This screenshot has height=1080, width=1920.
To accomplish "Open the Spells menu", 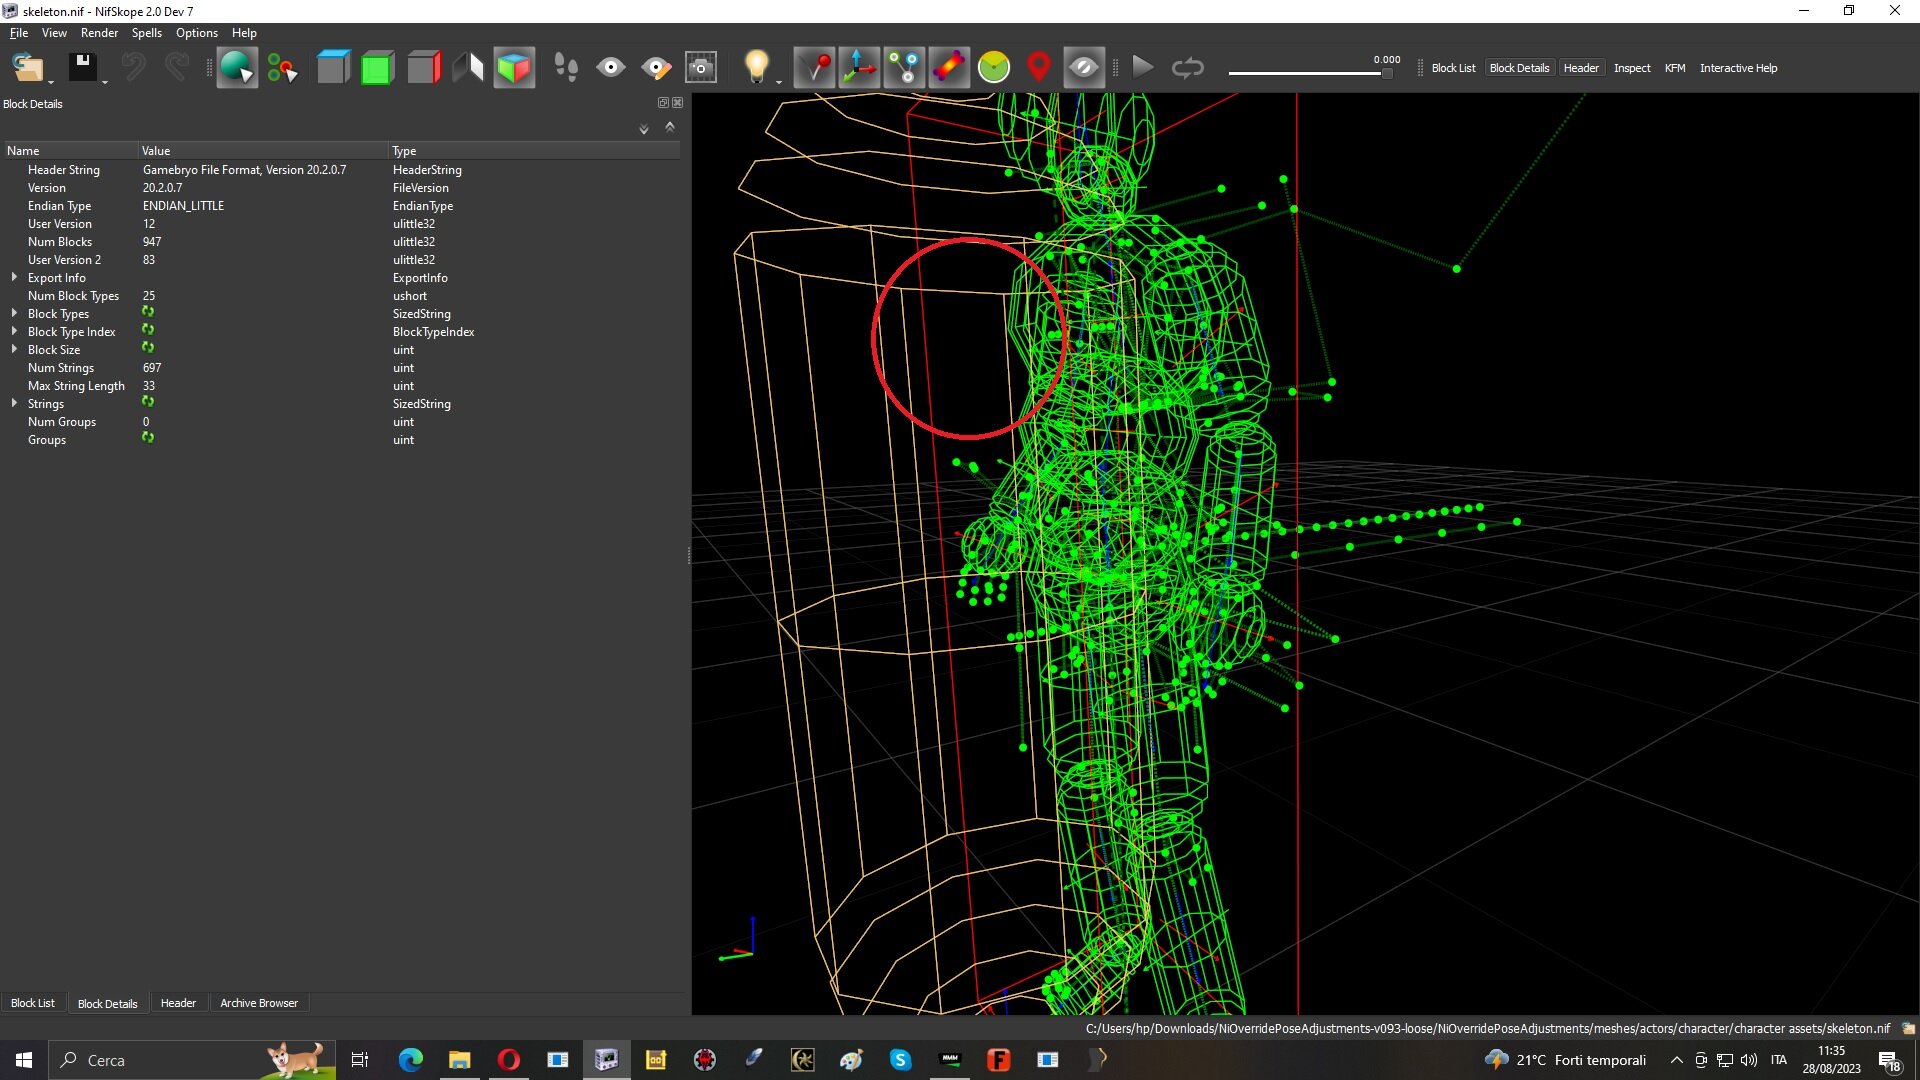I will pyautogui.click(x=146, y=33).
